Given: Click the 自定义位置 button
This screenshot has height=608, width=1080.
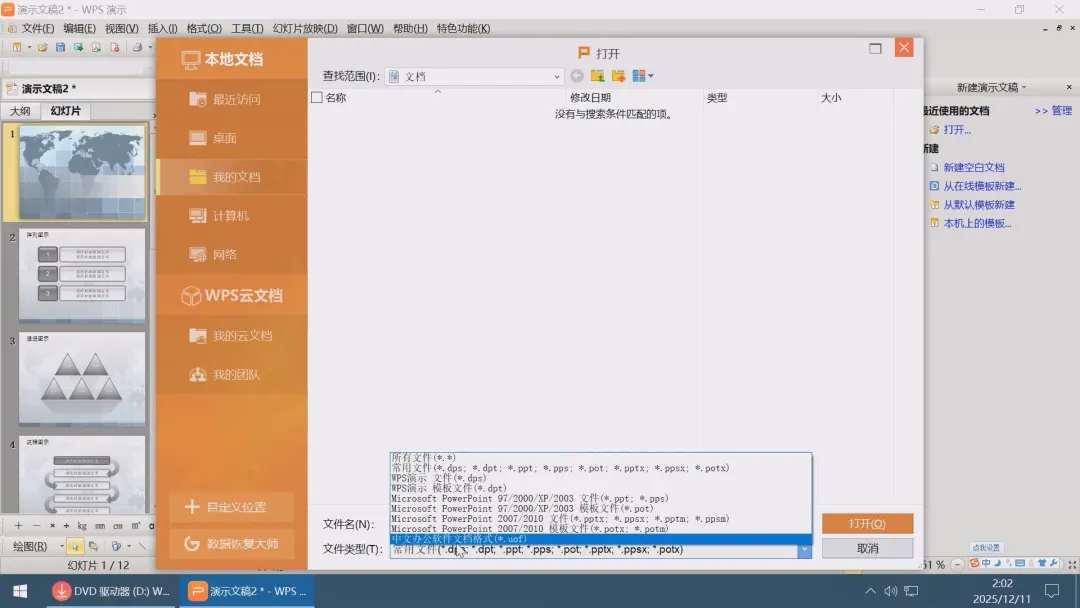Looking at the screenshot, I should point(231,507).
